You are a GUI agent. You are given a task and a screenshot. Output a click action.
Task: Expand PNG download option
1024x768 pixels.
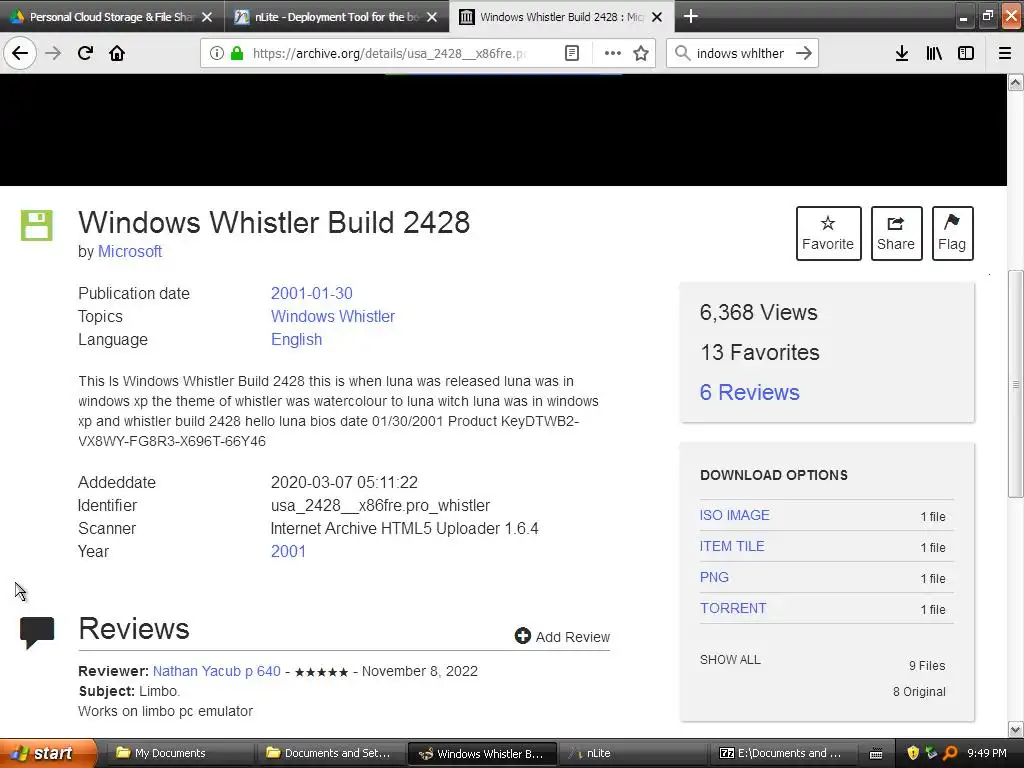tap(714, 577)
